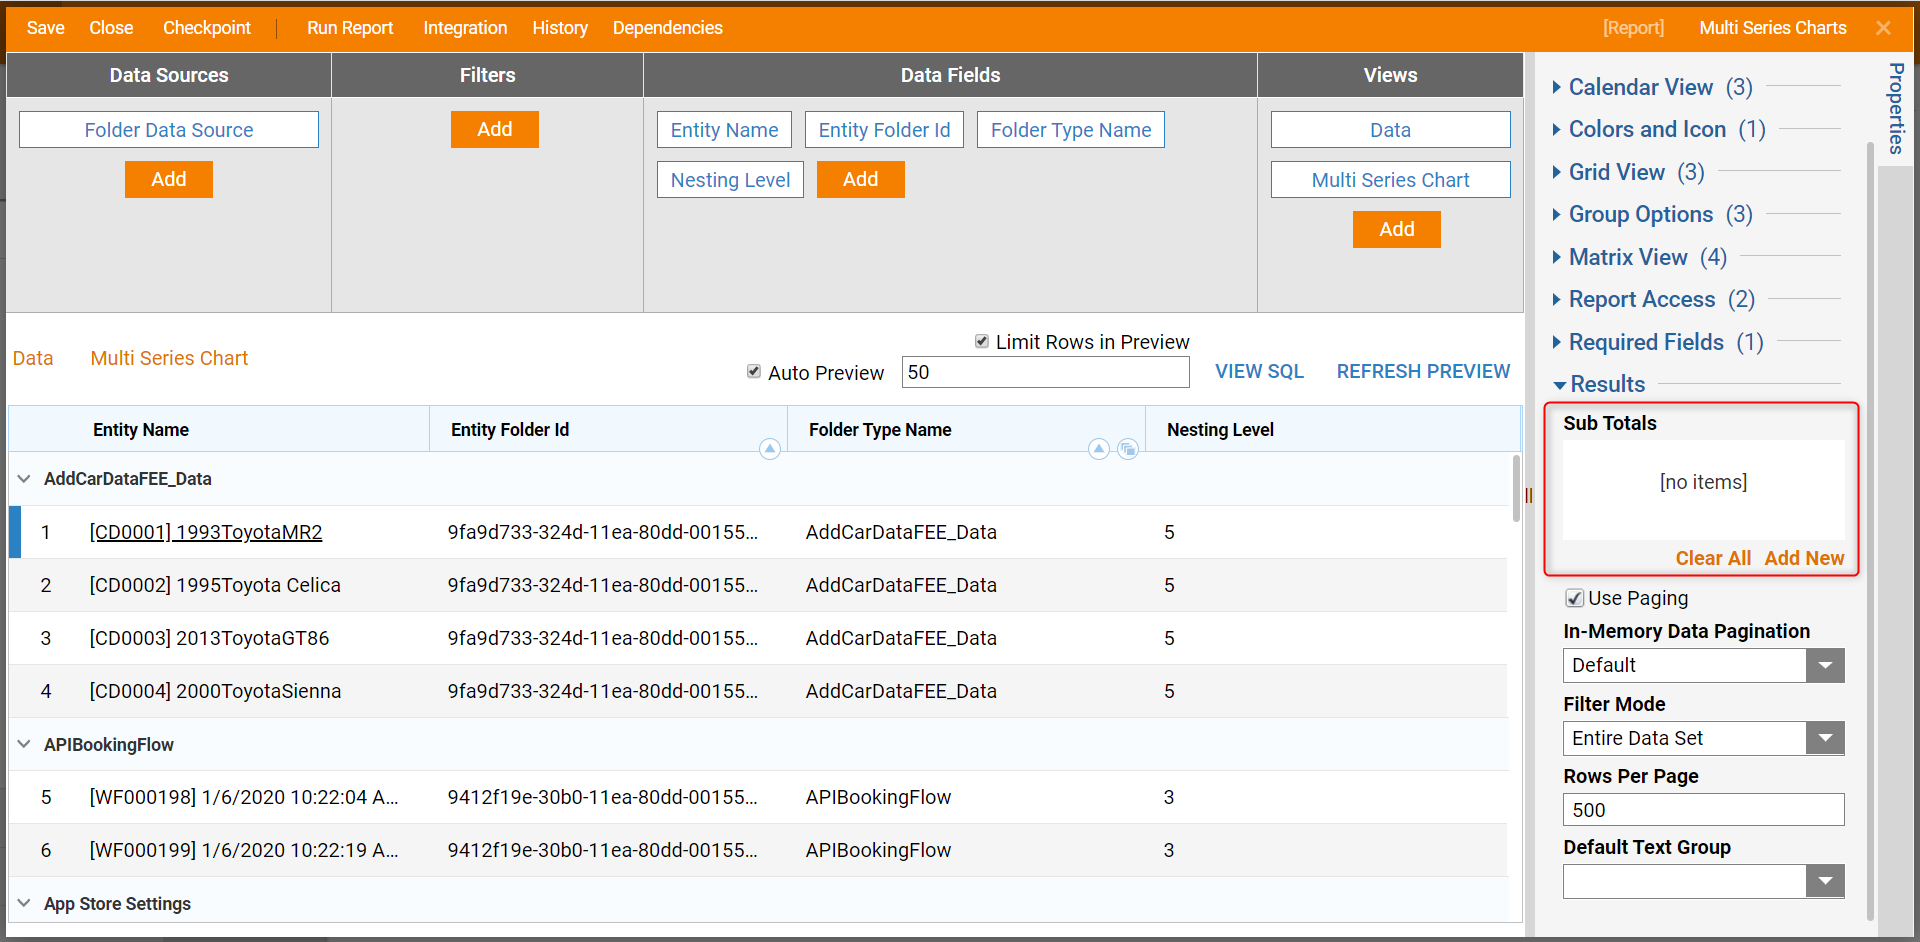The width and height of the screenshot is (1920, 942).
Task: Open the In-Memory Data Pagination dropdown
Action: pyautogui.click(x=1825, y=665)
